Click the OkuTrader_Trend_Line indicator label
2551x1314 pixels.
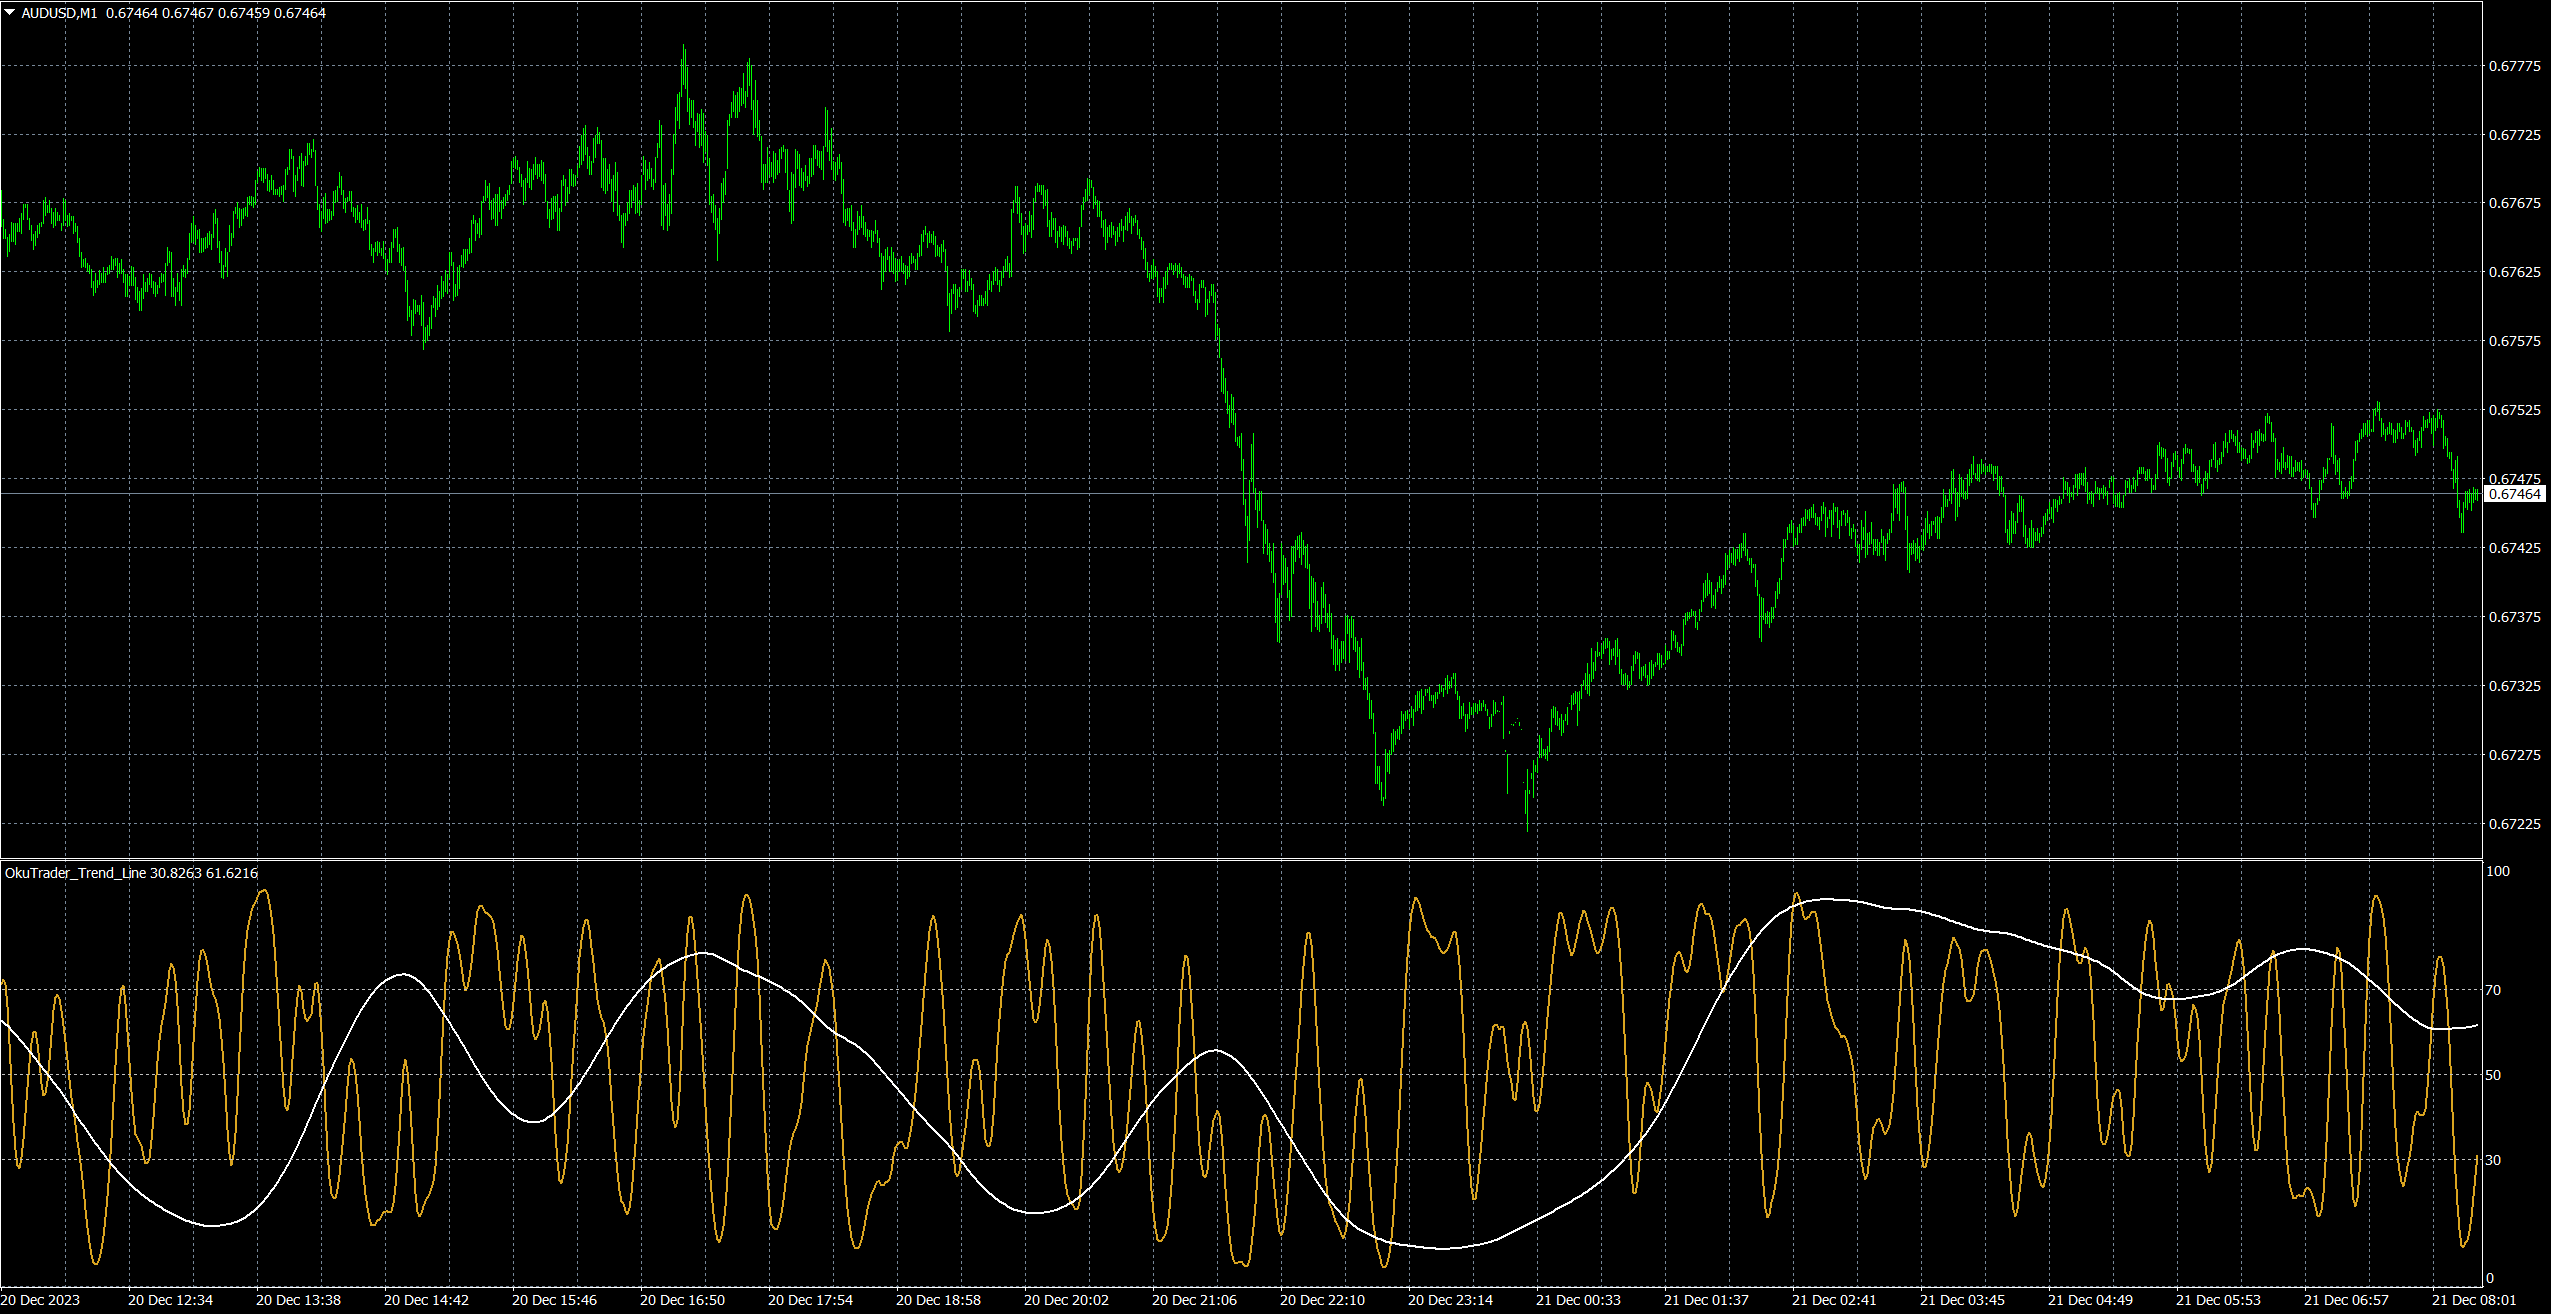[75, 873]
